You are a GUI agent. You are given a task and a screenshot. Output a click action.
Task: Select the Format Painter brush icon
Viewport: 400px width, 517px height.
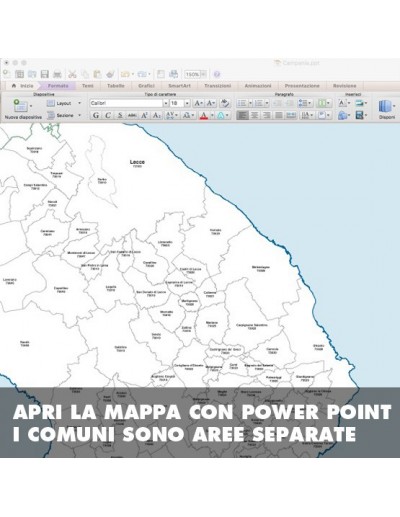[x=111, y=74]
